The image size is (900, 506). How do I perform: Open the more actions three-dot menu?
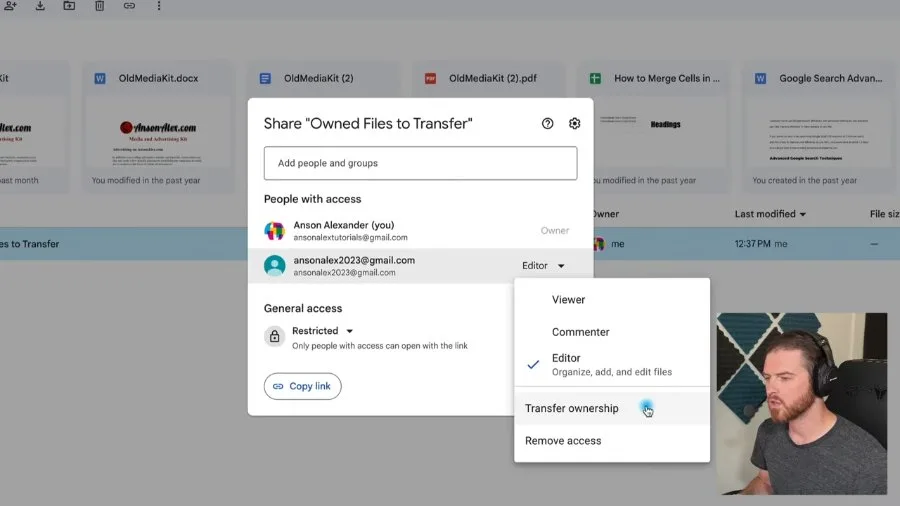[159, 6]
